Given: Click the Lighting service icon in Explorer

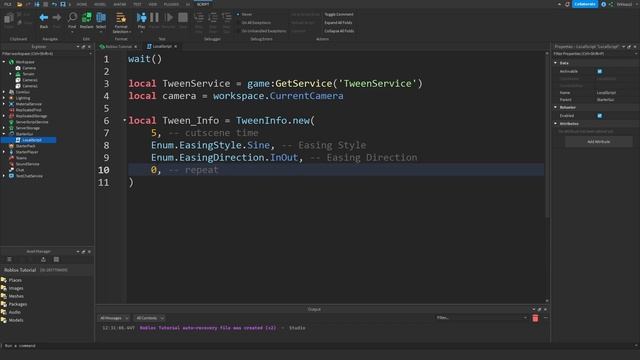Looking at the screenshot, I should tap(11, 98).
